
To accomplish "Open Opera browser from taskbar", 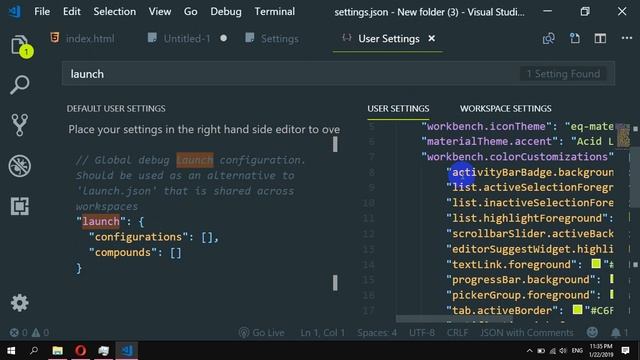I will click(x=80, y=351).
